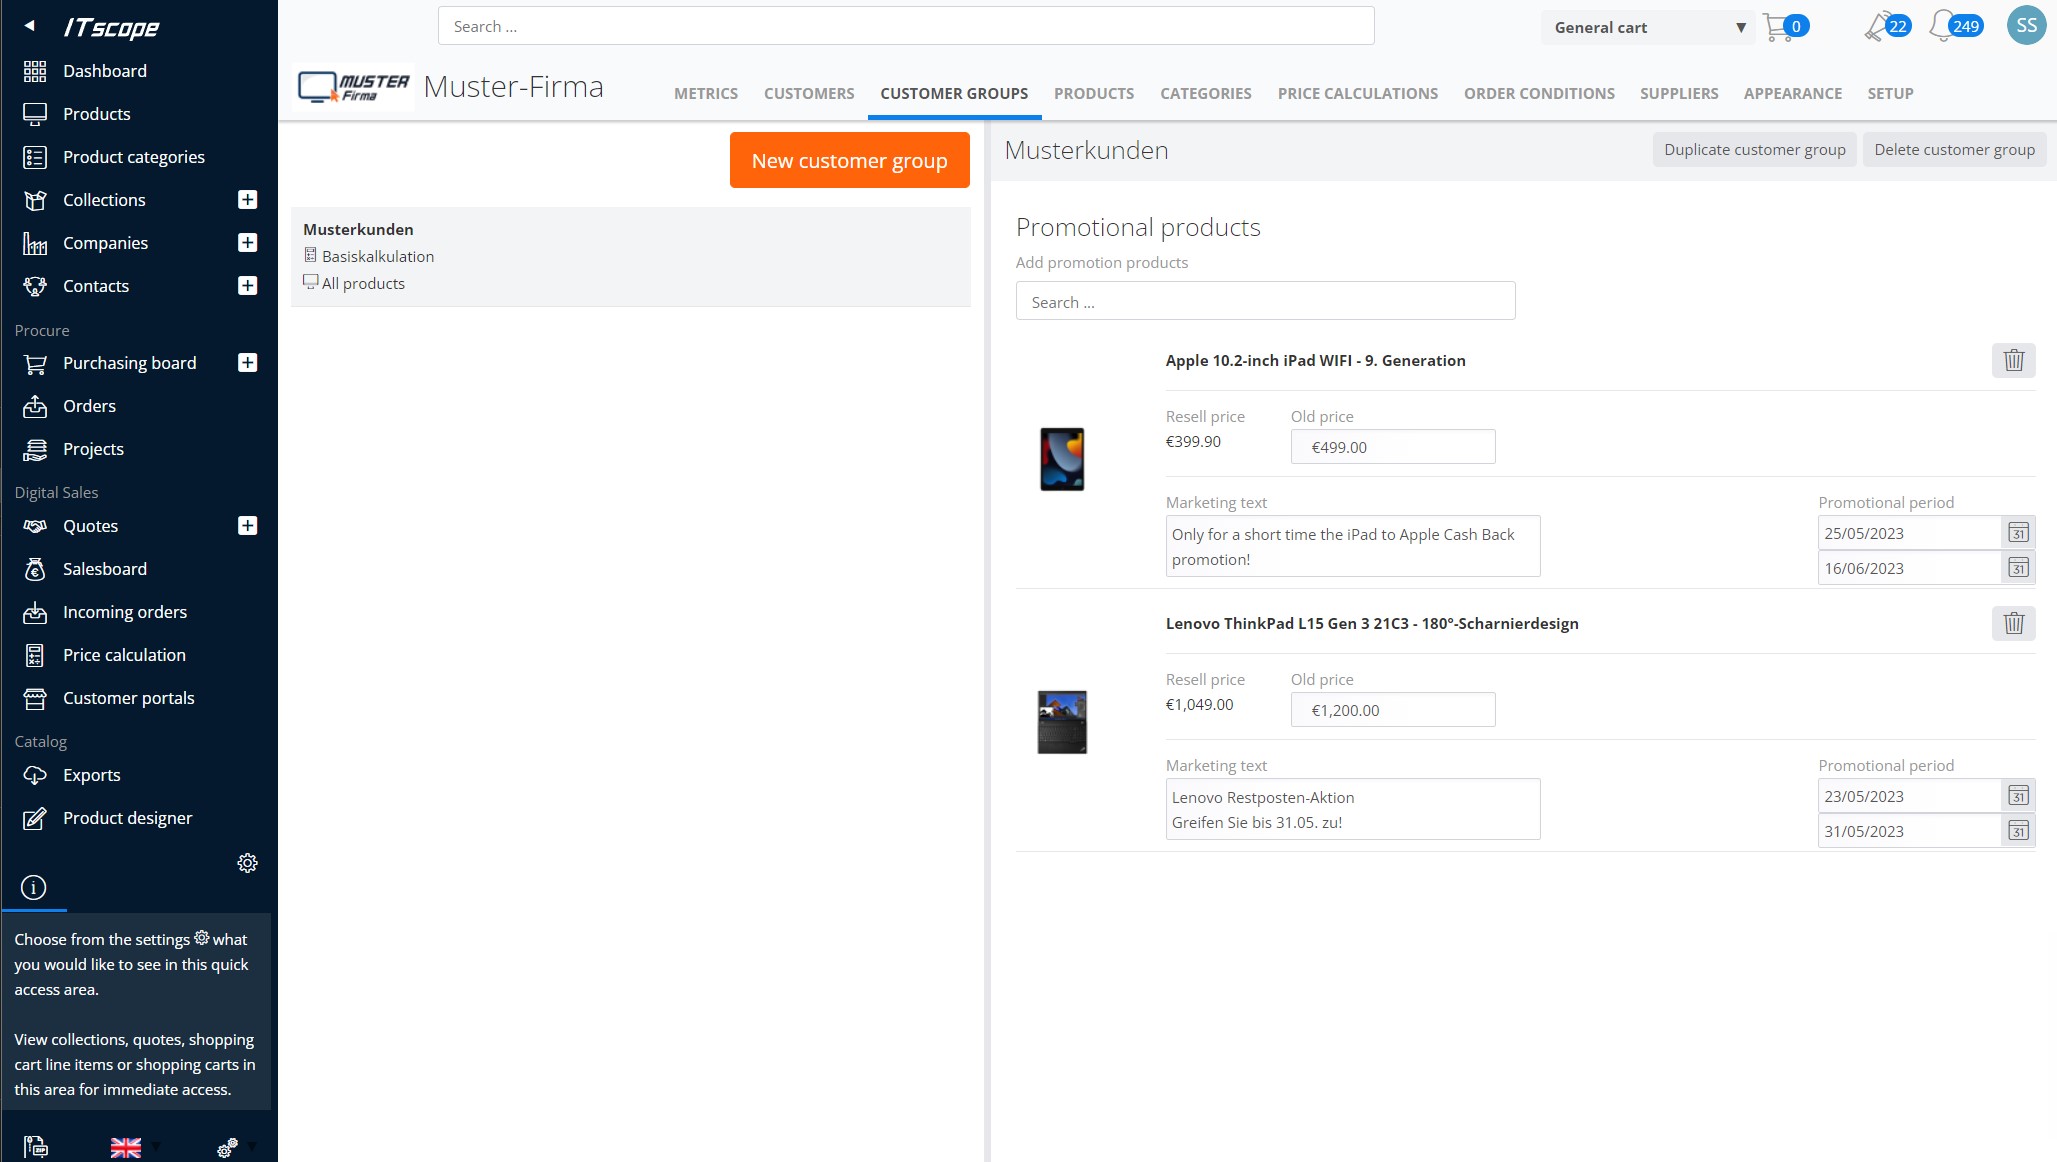Open Customer portals
This screenshot has height=1162, width=2057.
[128, 698]
